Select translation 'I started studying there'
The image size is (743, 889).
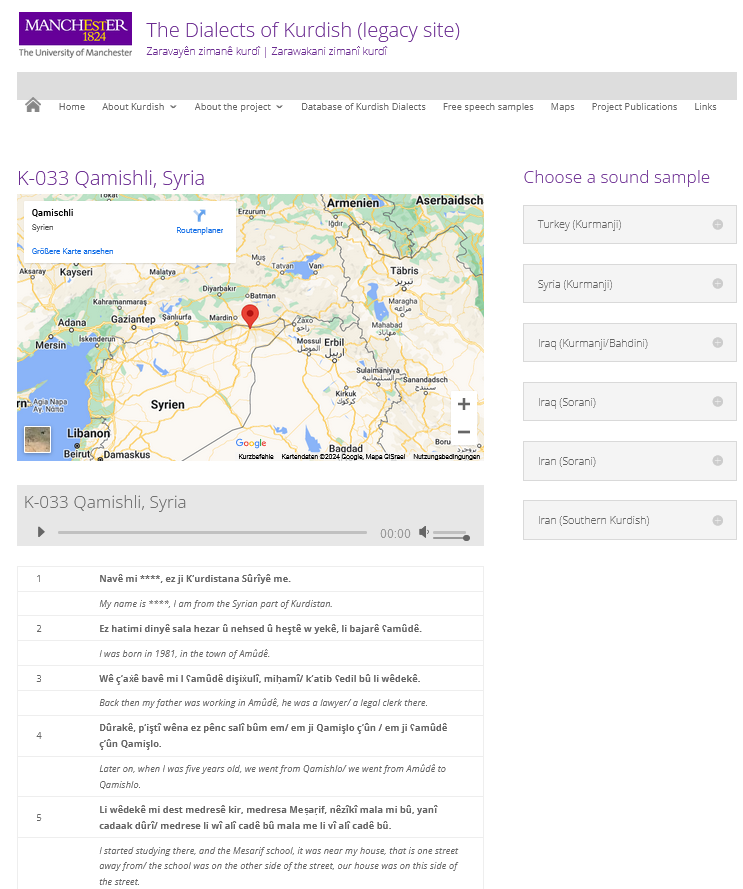pos(278,866)
